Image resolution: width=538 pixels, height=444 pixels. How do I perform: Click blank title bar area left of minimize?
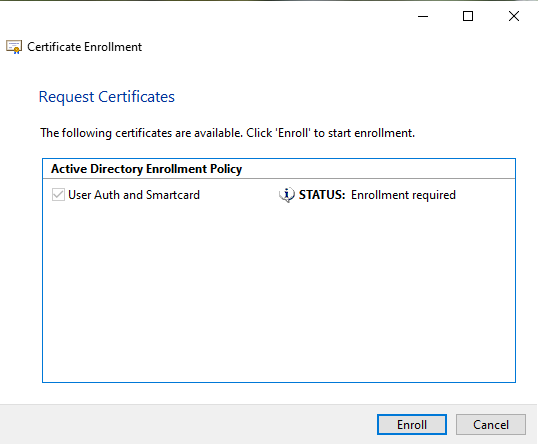coord(206,16)
